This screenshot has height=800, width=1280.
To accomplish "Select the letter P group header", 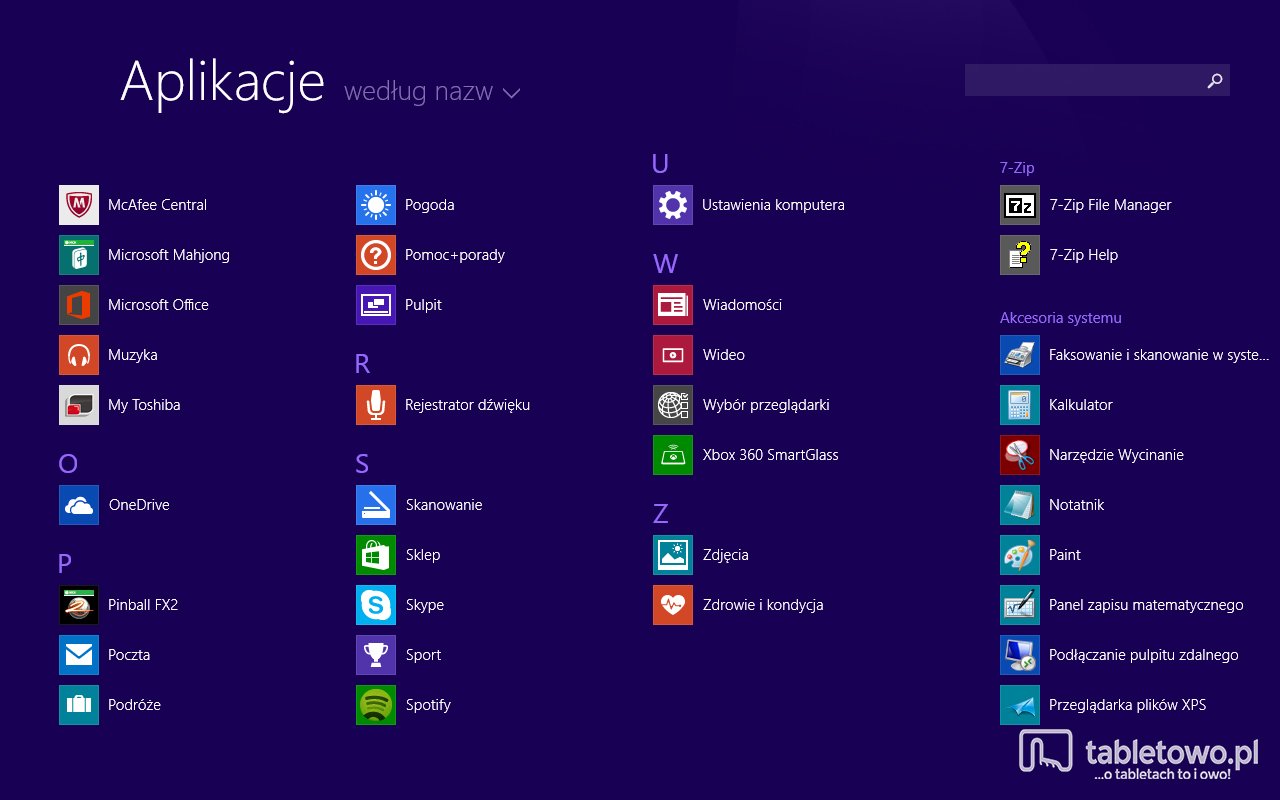I will point(65,563).
